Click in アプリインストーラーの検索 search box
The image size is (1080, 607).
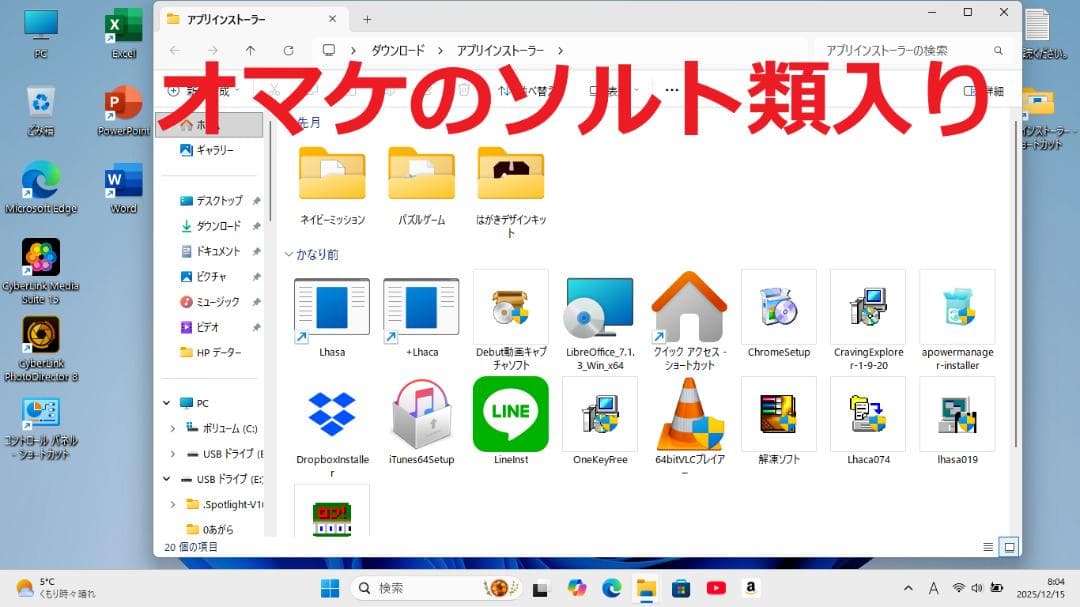913,50
